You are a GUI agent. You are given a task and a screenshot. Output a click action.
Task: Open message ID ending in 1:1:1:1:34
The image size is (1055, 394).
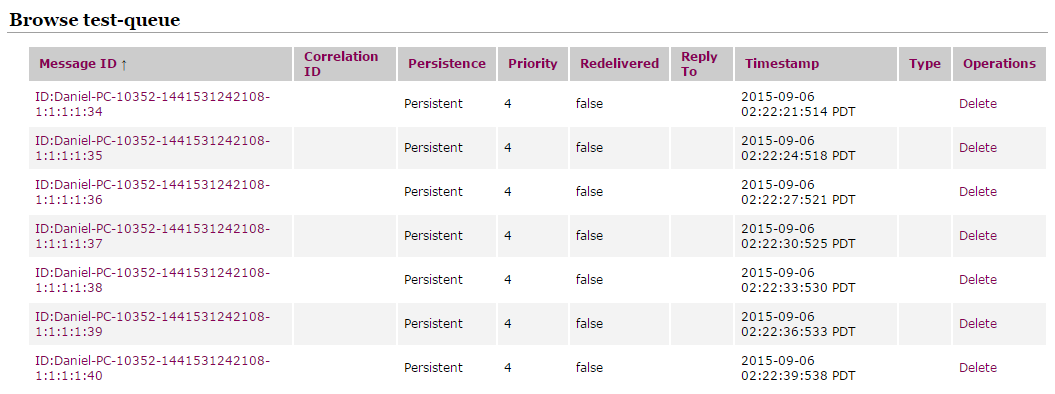(x=152, y=104)
